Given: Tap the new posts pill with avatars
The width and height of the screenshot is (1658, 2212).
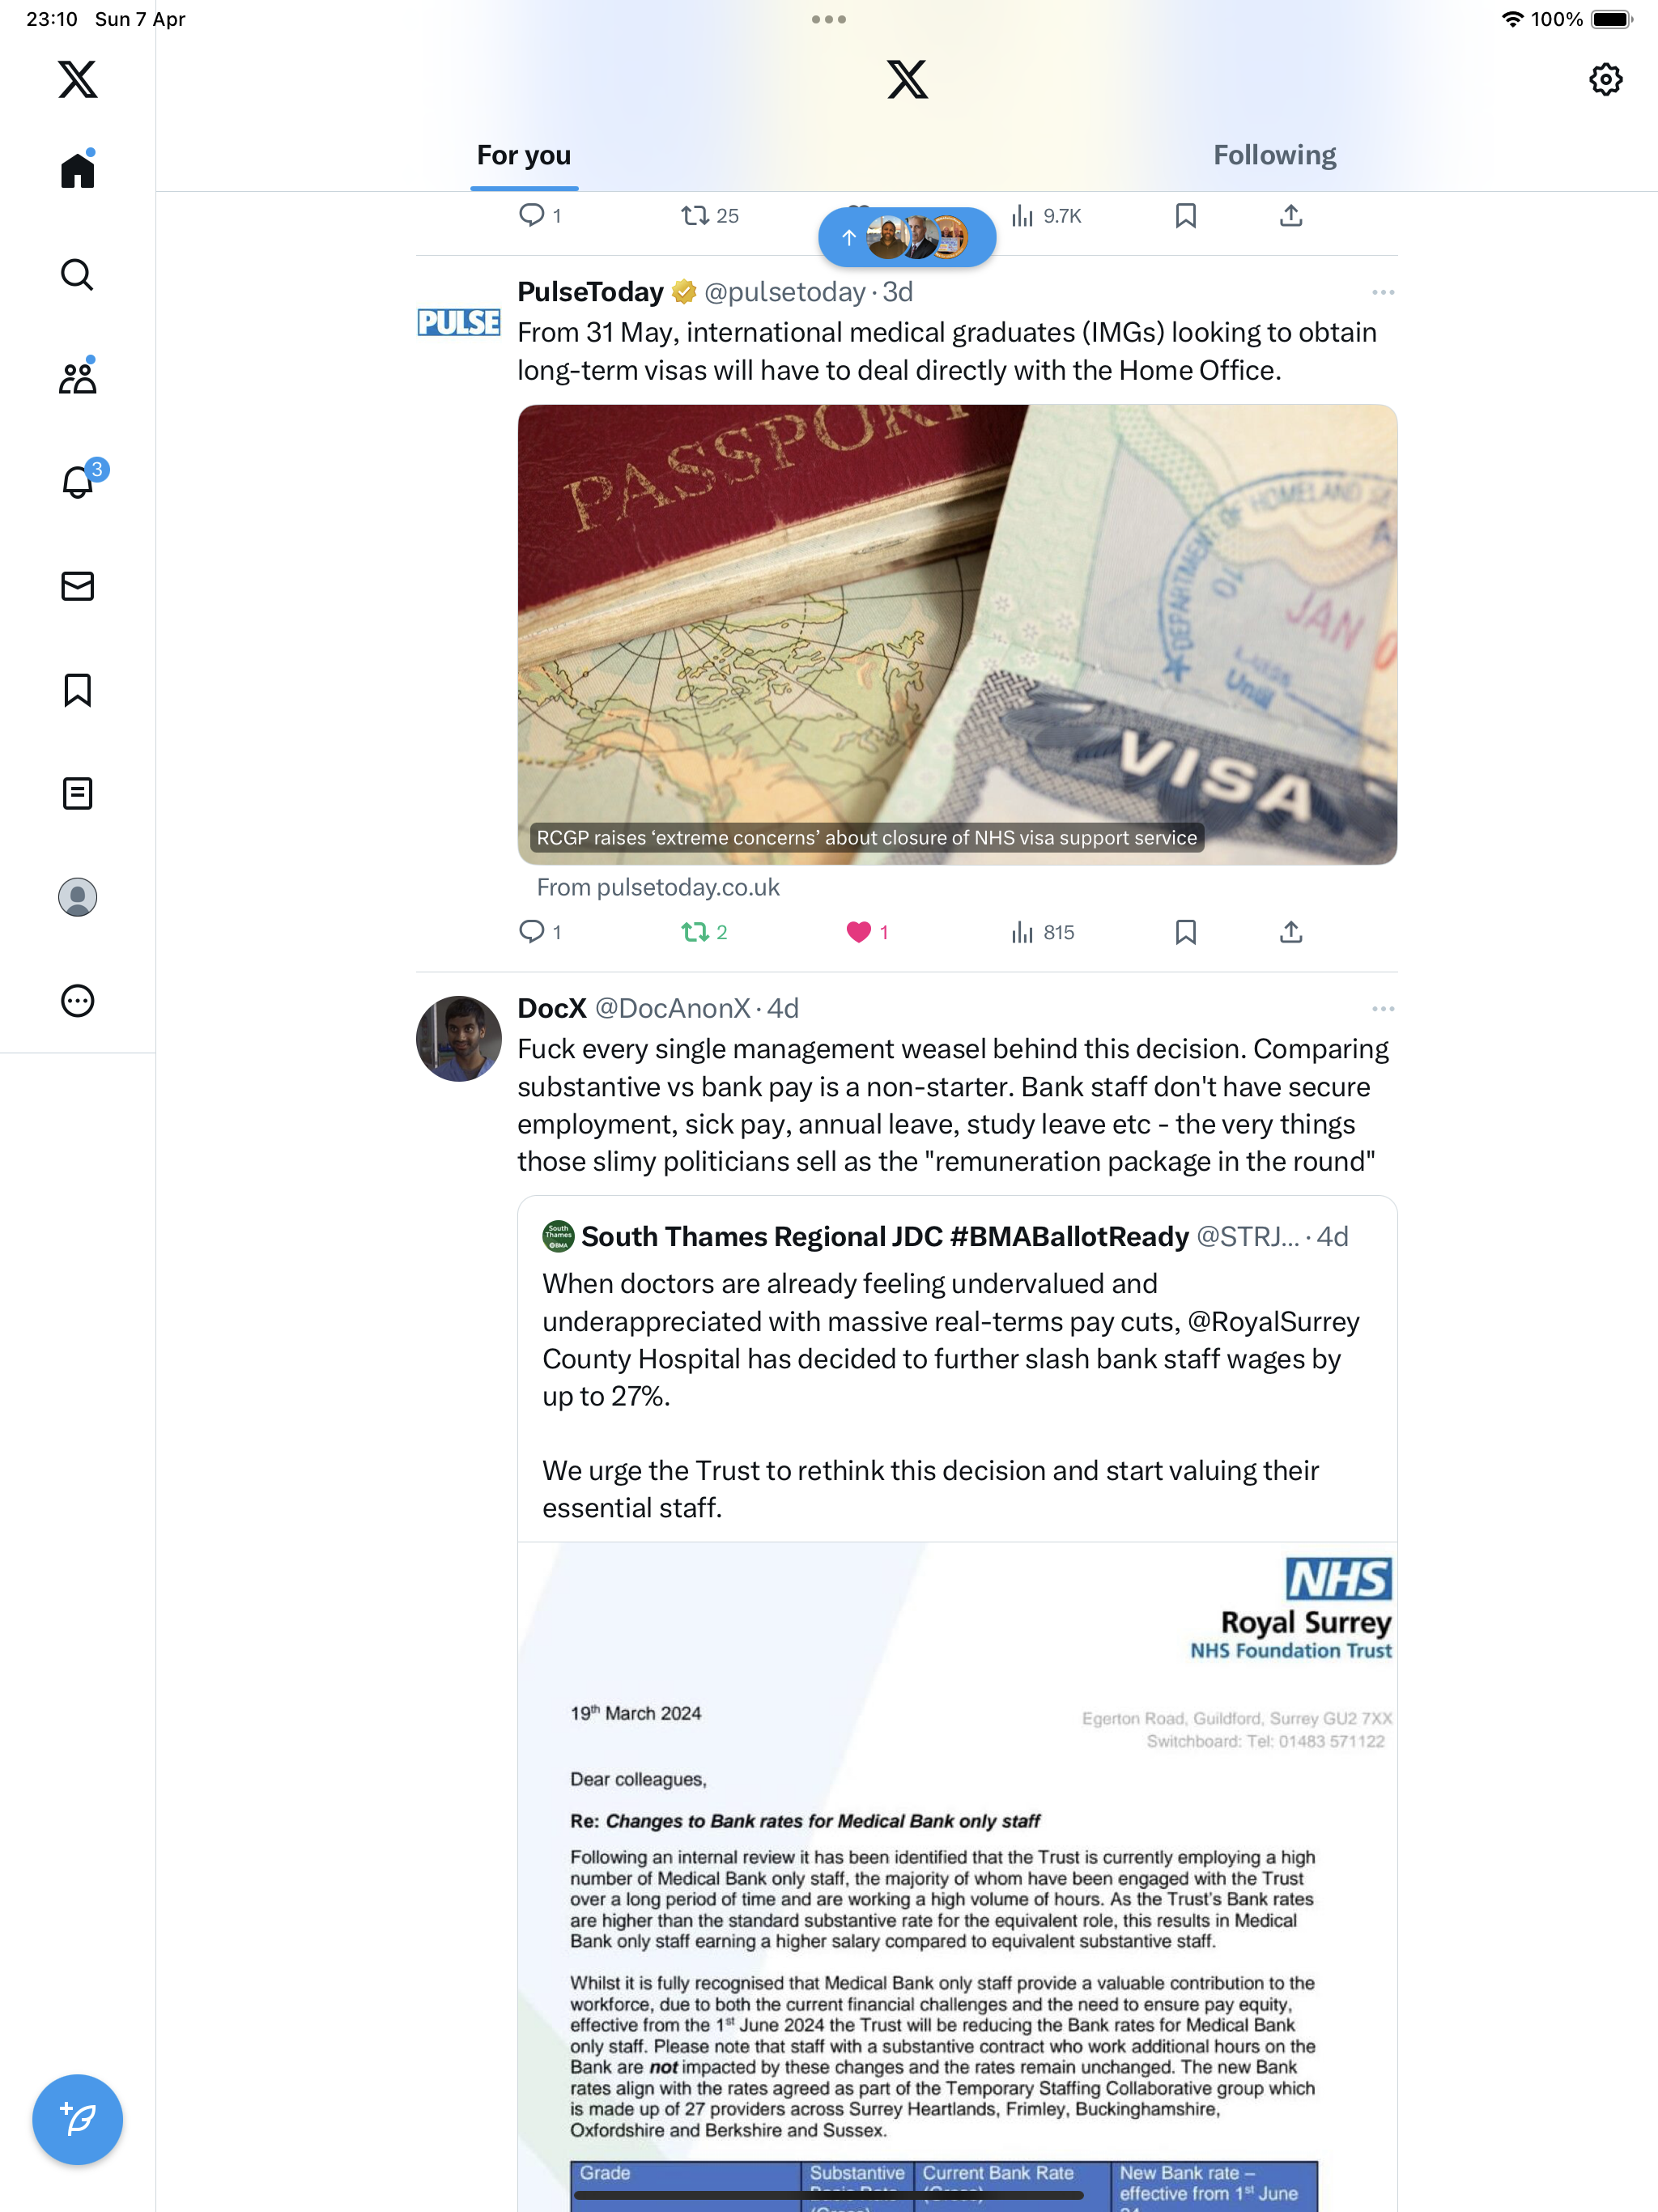Looking at the screenshot, I should (906, 237).
